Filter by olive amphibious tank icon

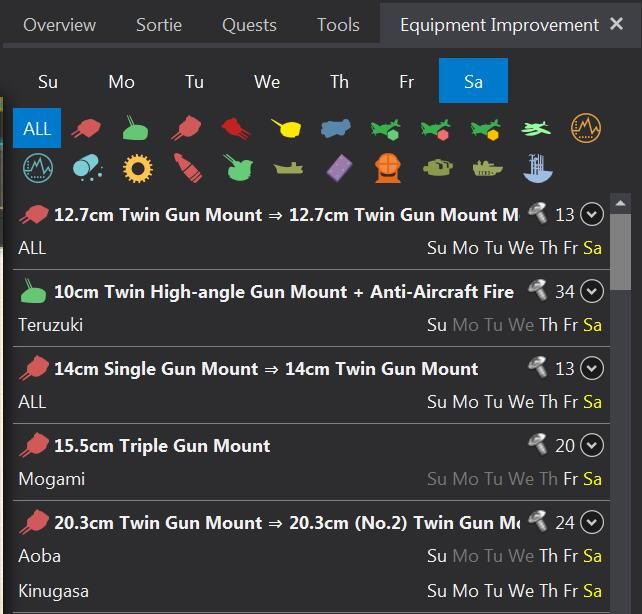[488, 168]
